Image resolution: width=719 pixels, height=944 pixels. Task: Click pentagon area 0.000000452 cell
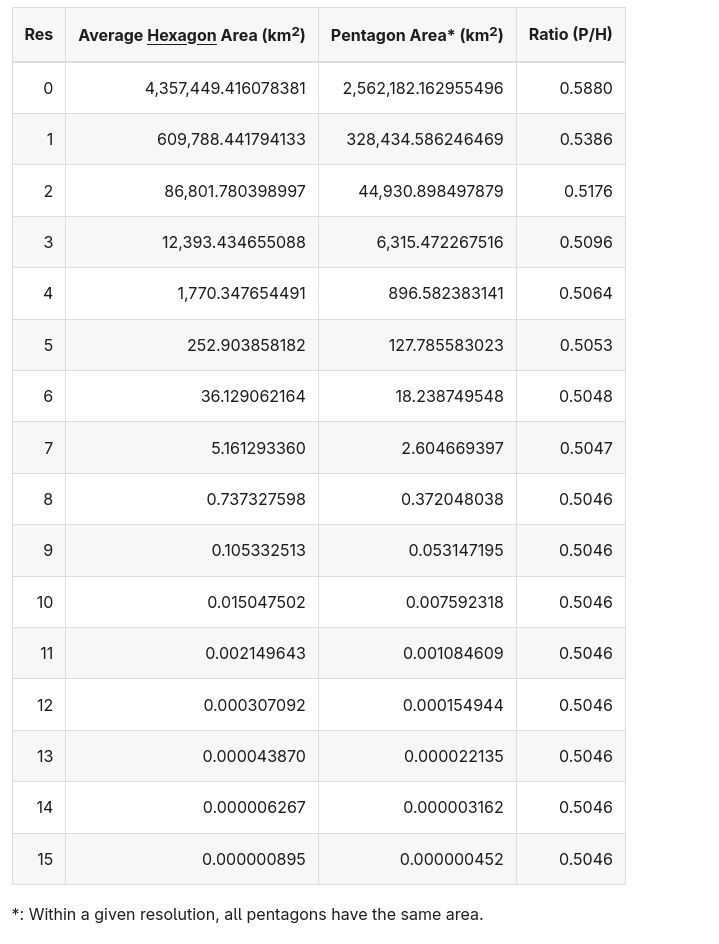pyautogui.click(x=451, y=859)
